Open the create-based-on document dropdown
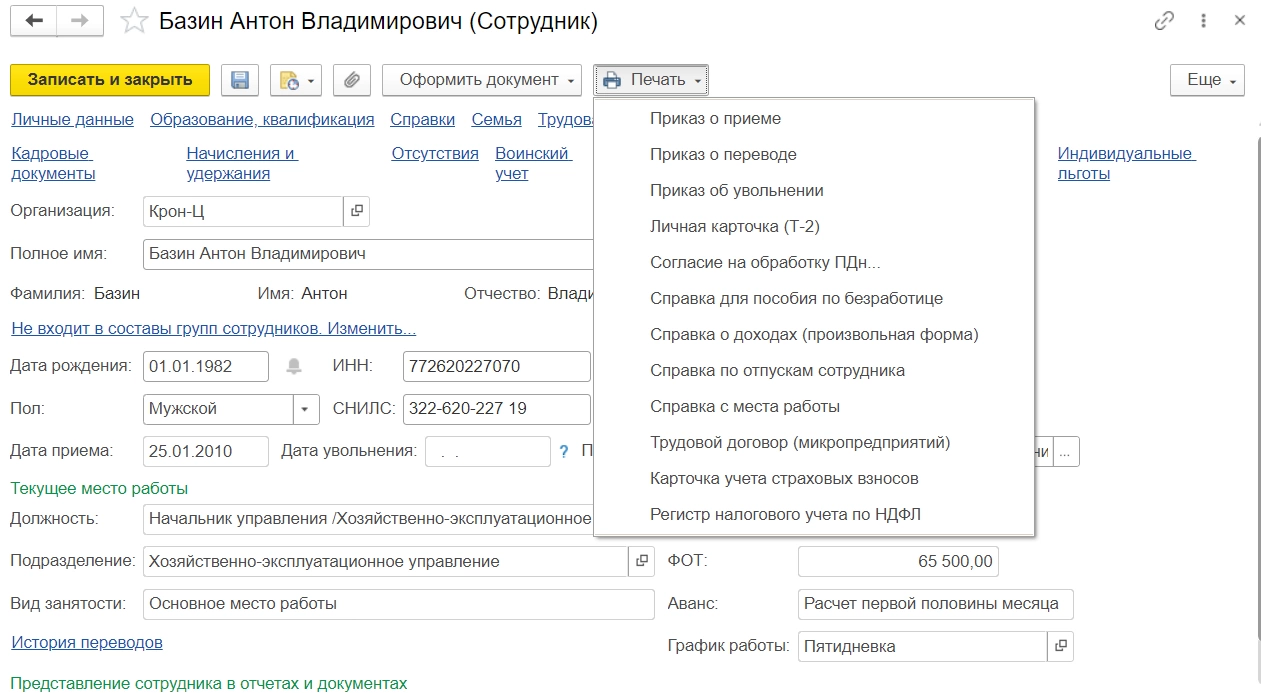Viewport: 1261px width, 693px height. point(296,80)
